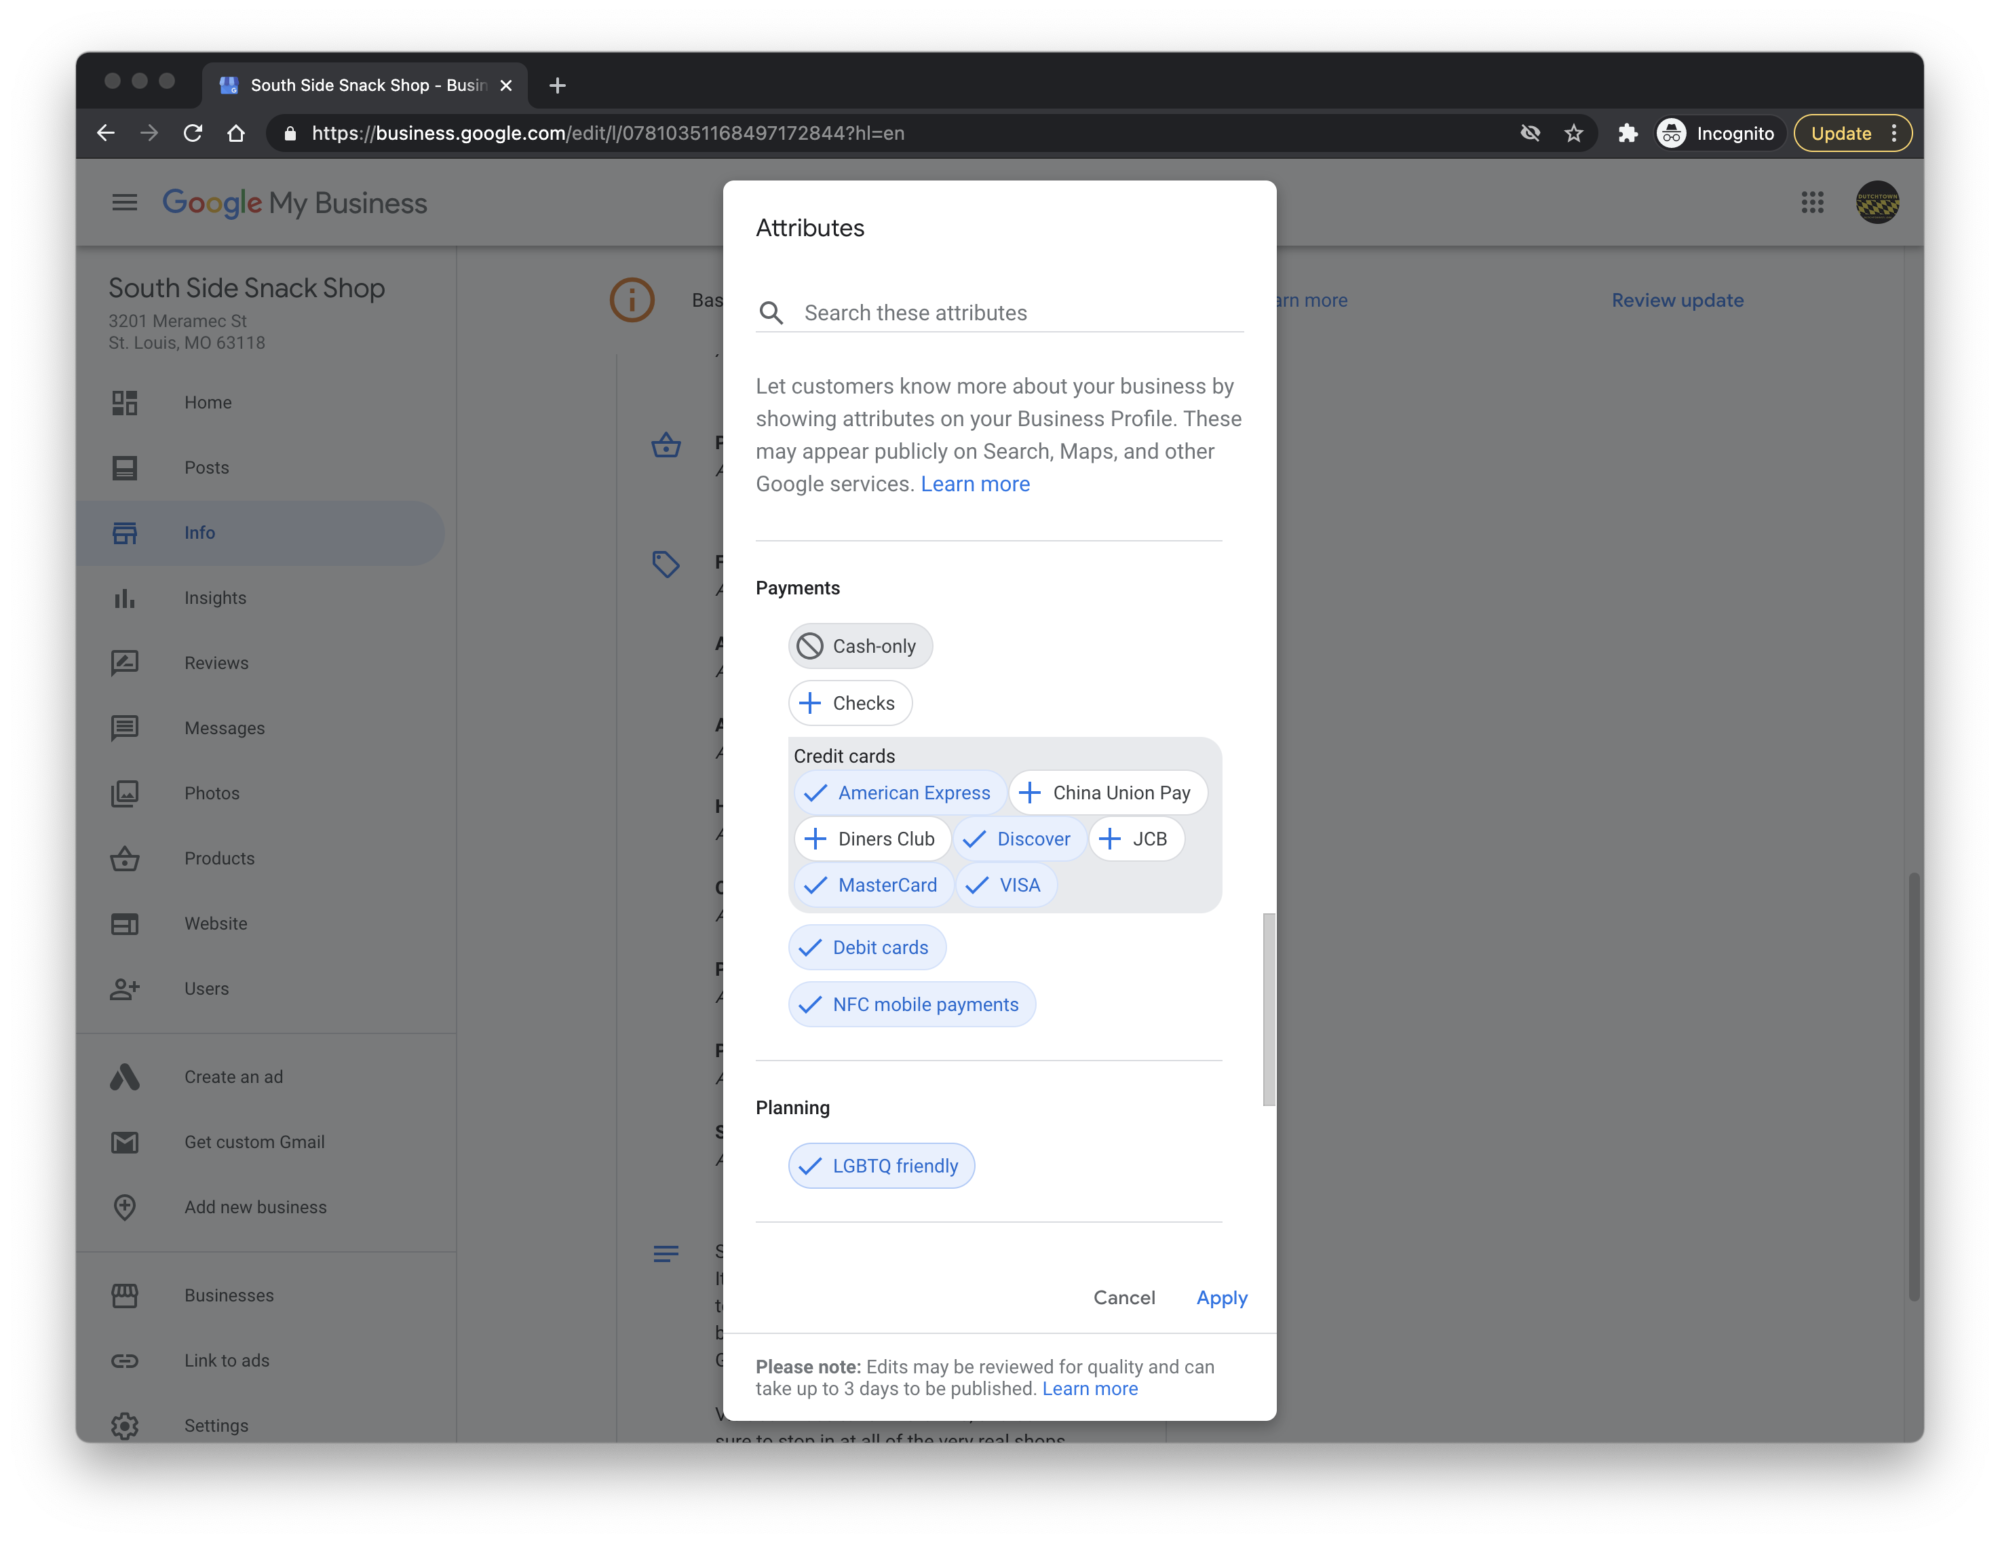Click the Posts icon in sidebar
Viewport: 2000px width, 1543px height.
[124, 468]
